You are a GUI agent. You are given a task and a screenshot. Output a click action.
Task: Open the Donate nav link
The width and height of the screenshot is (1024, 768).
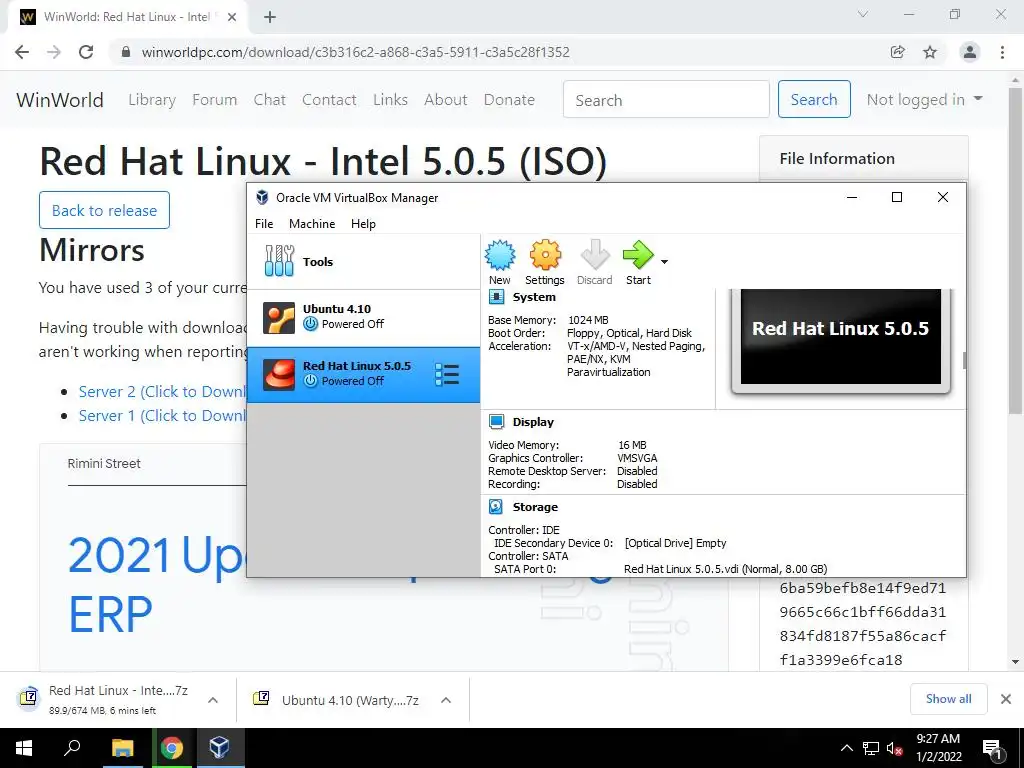[509, 100]
